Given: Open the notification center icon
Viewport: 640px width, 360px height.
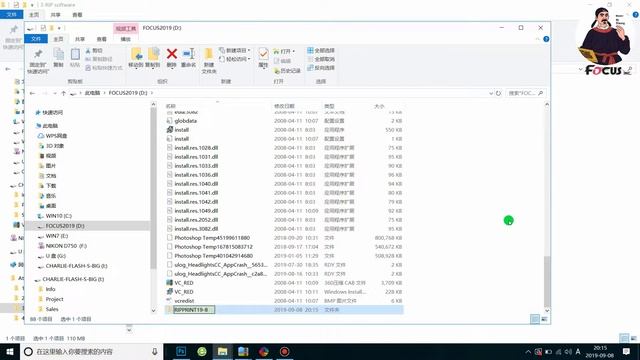Looking at the screenshot, I should 626,351.
